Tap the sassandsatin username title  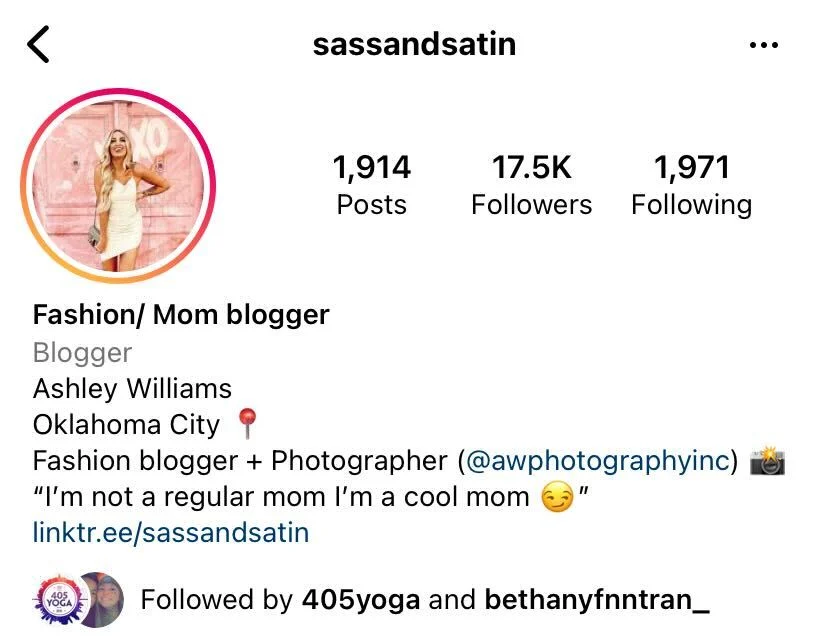click(415, 44)
